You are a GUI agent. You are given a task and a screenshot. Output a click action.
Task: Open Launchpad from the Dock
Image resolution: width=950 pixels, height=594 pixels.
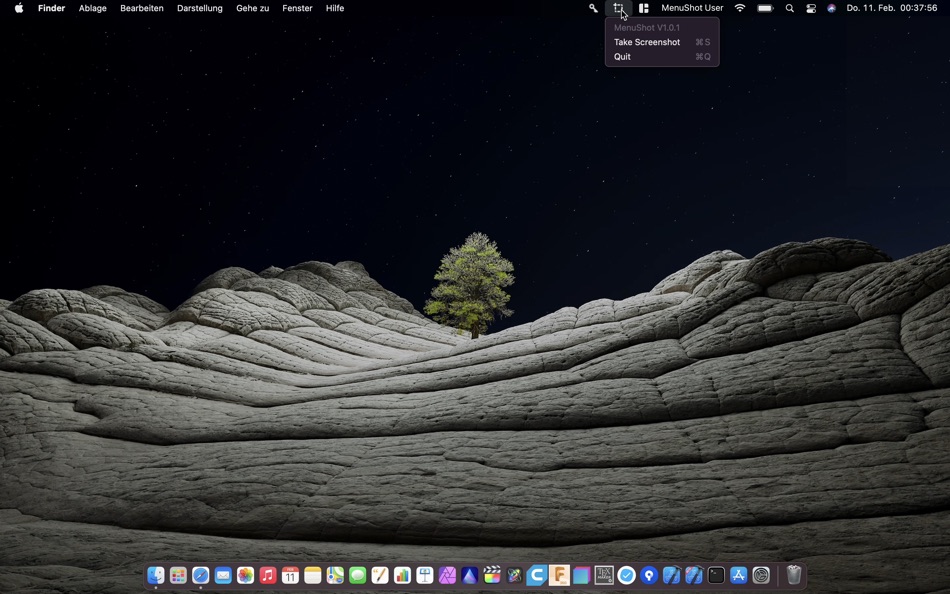pos(178,575)
